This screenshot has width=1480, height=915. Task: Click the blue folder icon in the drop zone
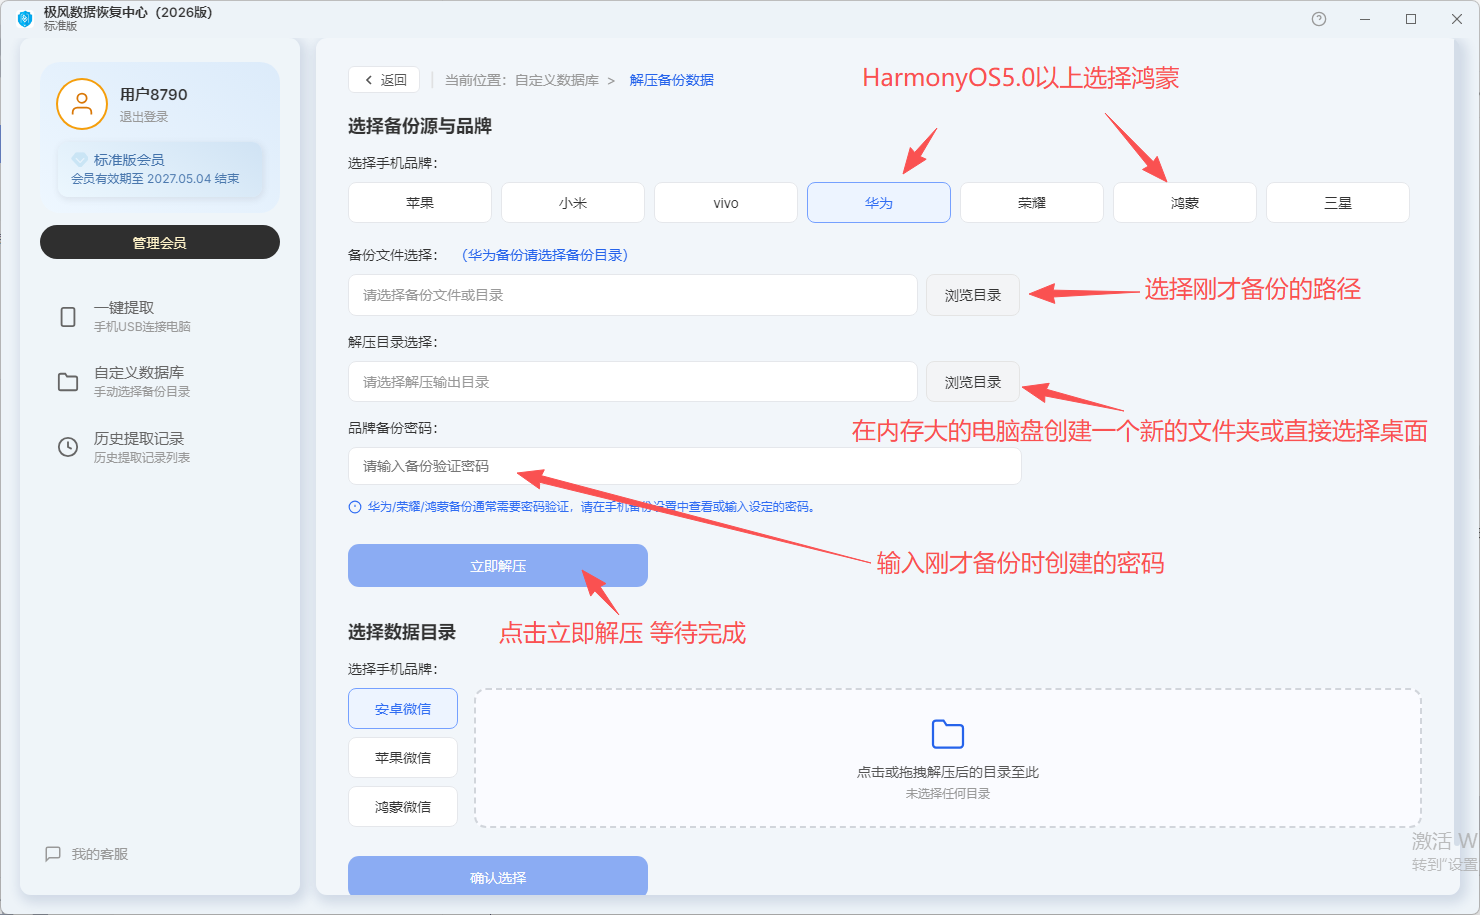(x=948, y=734)
